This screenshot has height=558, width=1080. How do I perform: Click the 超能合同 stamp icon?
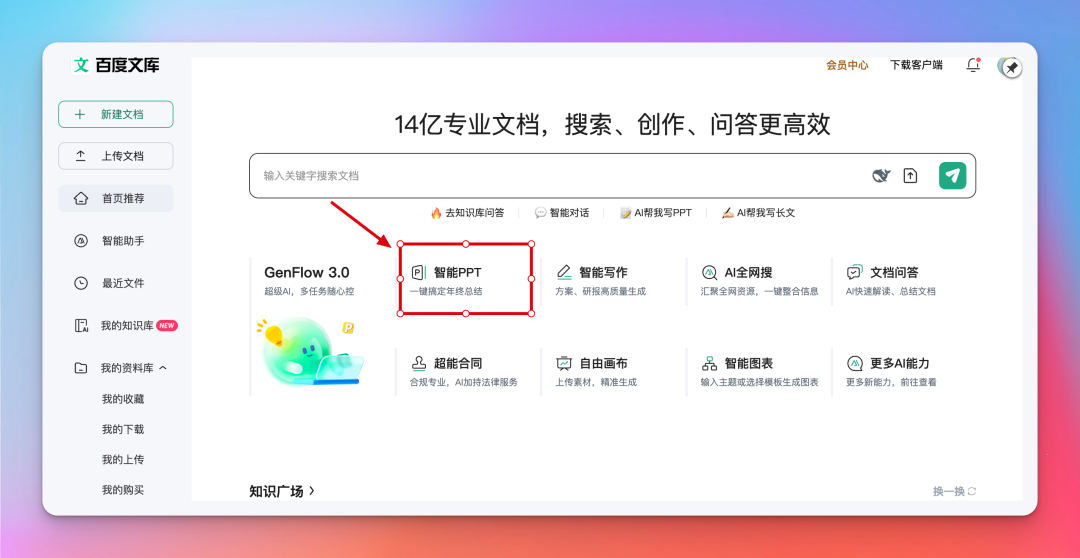click(419, 363)
